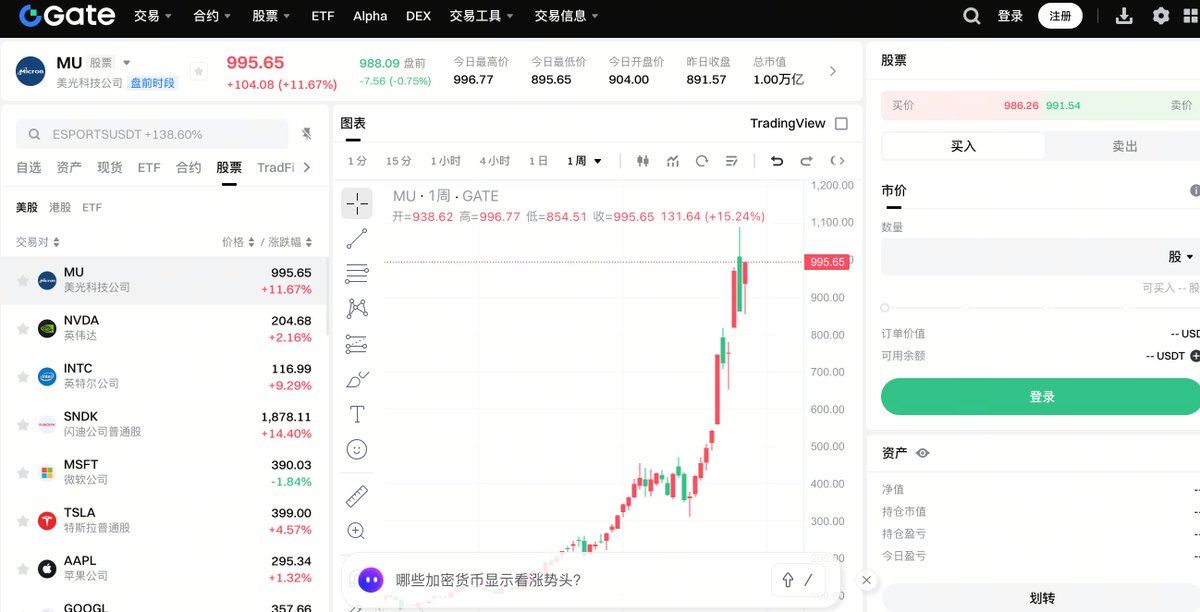This screenshot has width=1200, height=612.
Task: Close the AI assistant prompt bar
Action: [x=867, y=580]
